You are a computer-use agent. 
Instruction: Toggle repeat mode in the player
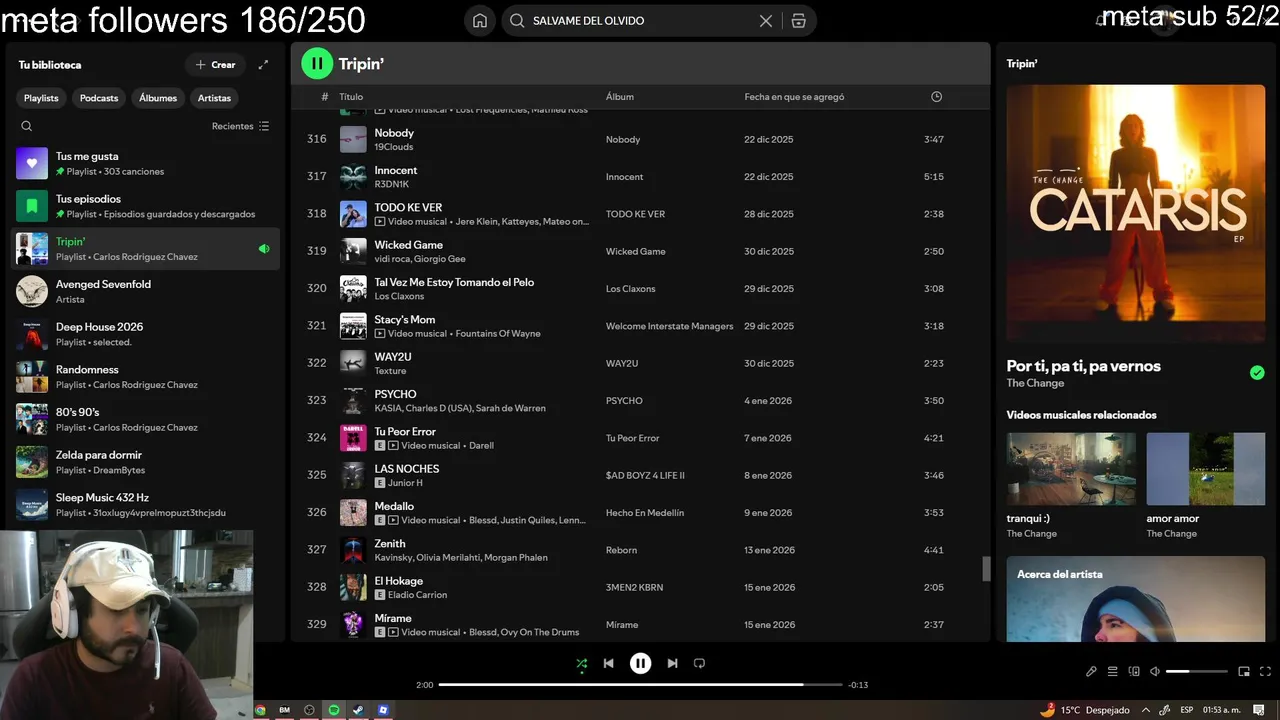[699, 663]
